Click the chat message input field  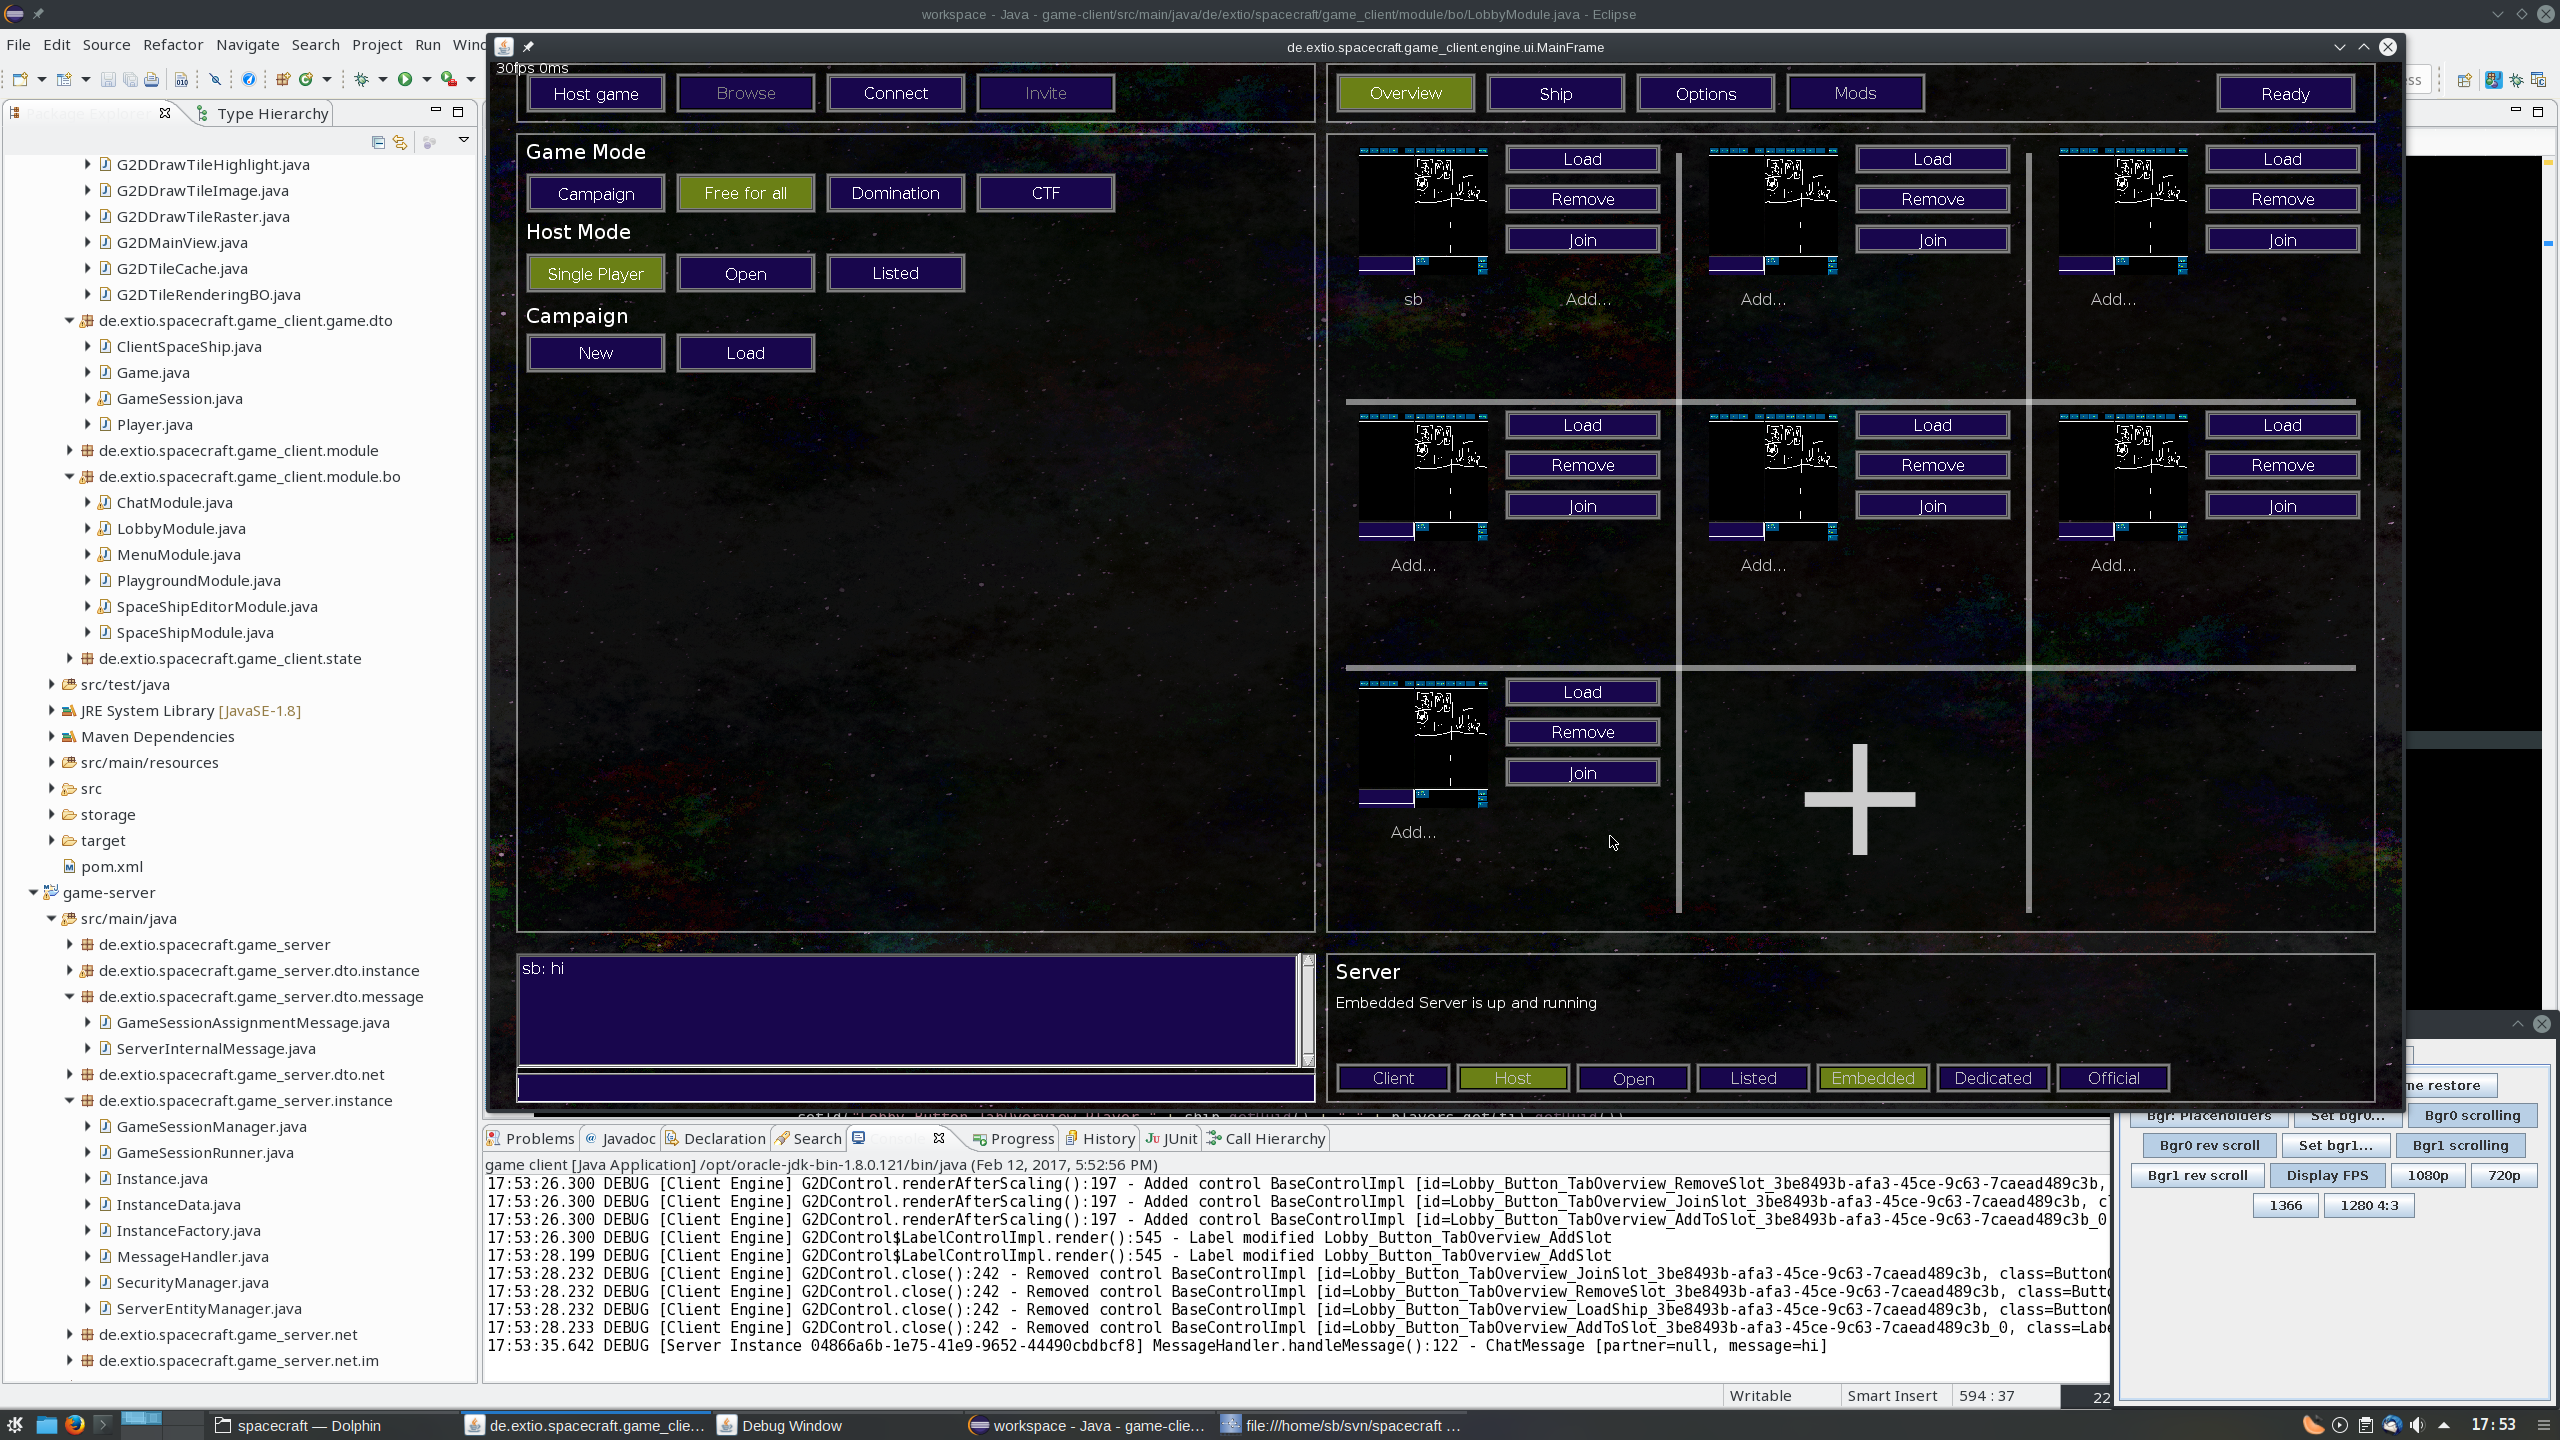point(915,1086)
